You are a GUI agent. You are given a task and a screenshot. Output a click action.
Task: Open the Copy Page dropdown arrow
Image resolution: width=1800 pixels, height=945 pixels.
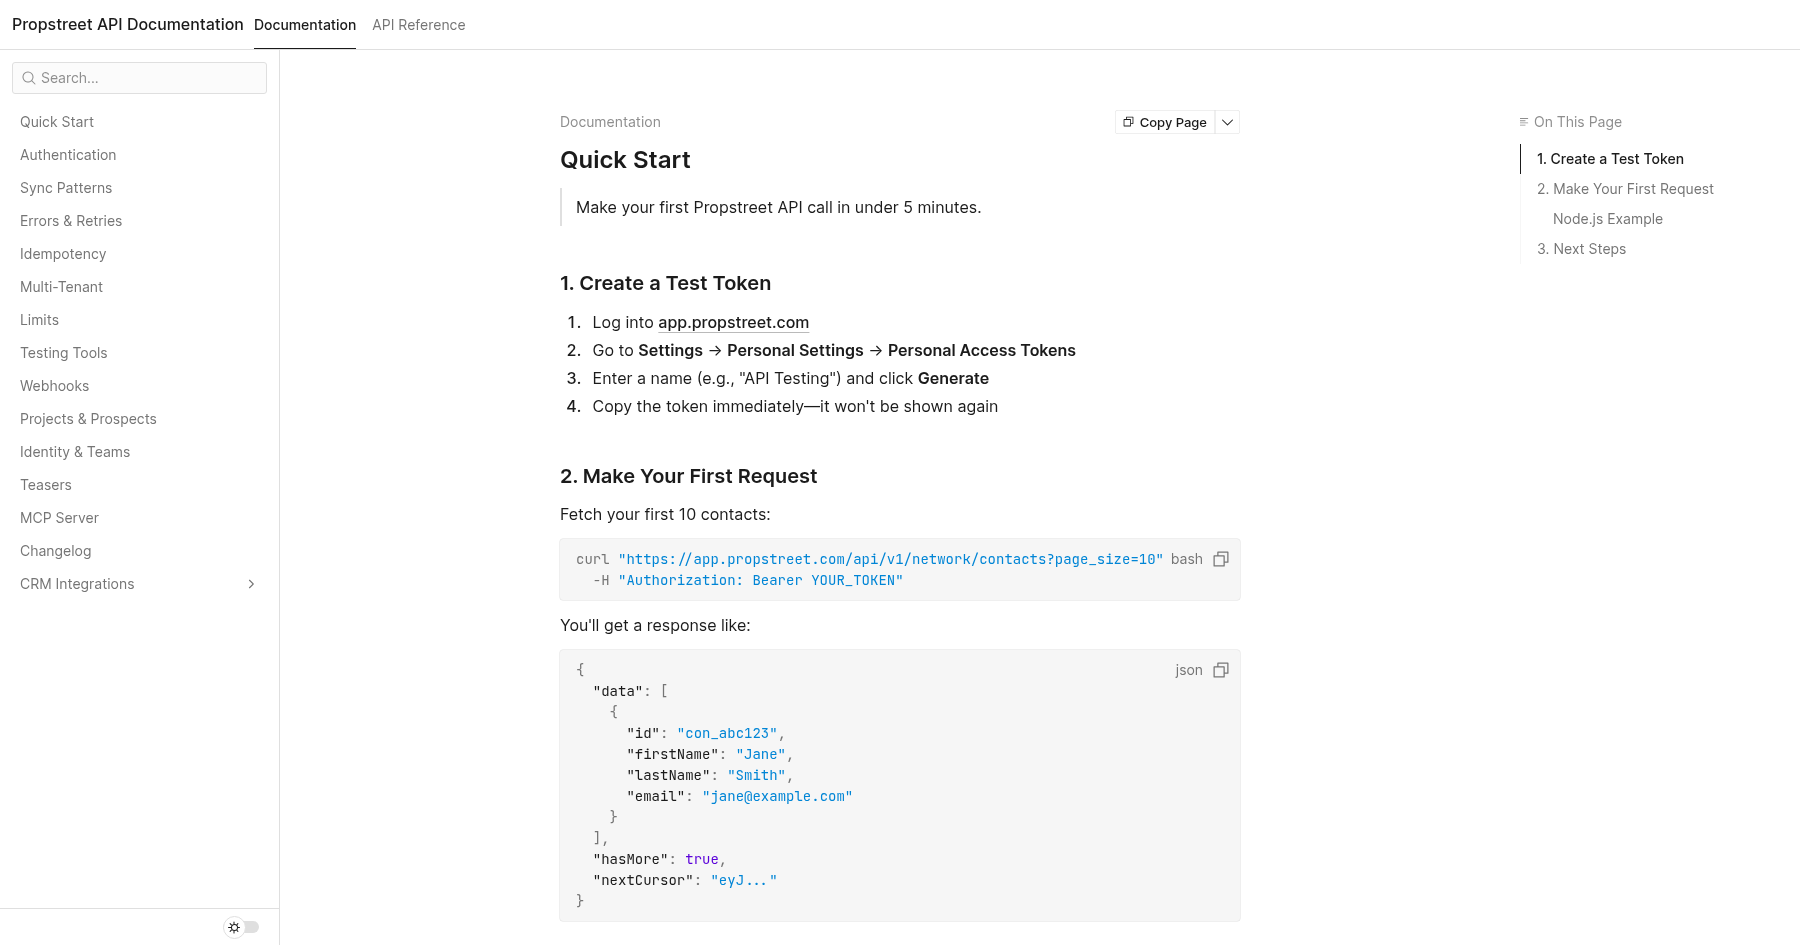point(1227,122)
